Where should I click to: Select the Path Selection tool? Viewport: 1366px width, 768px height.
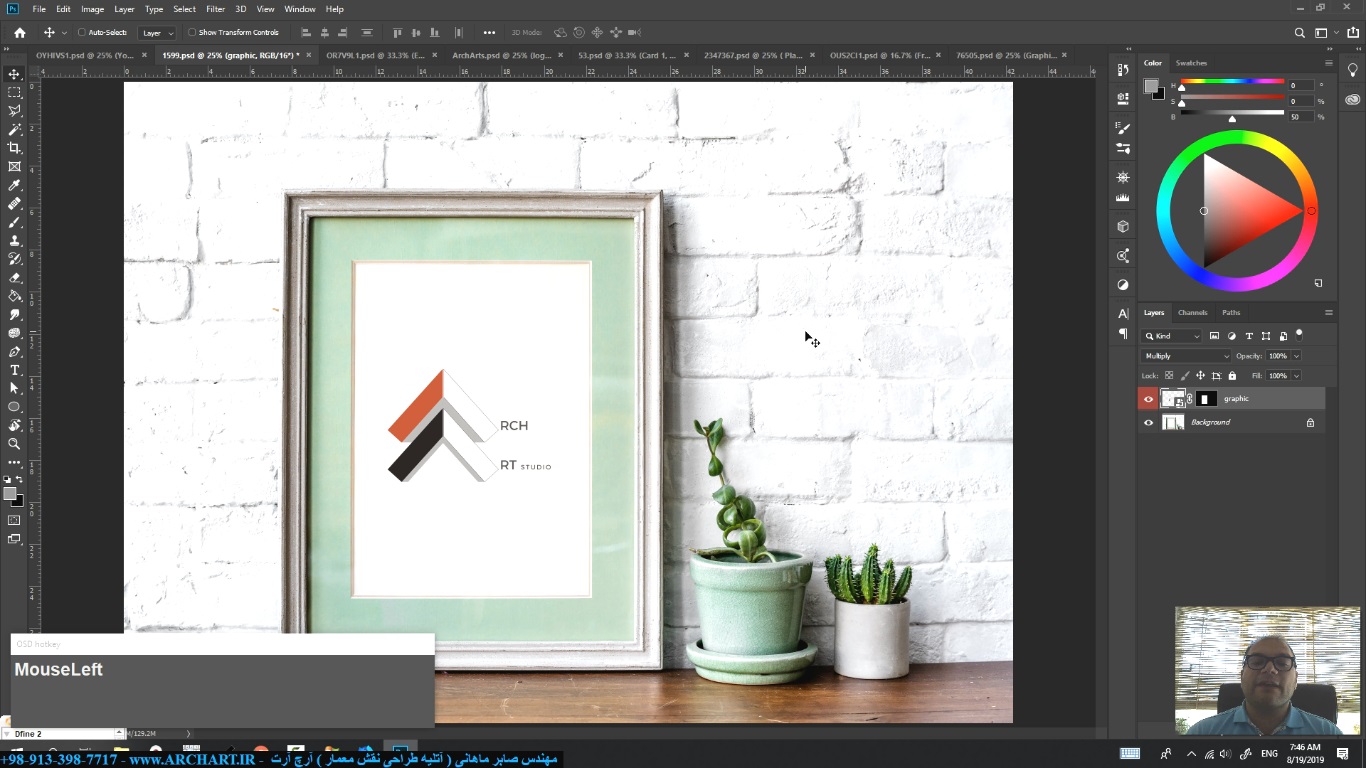click(14, 388)
